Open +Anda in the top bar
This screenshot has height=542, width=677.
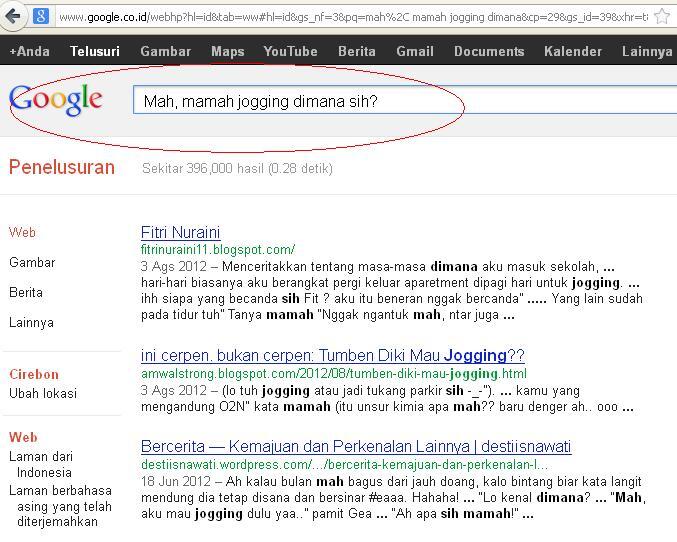click(x=29, y=51)
